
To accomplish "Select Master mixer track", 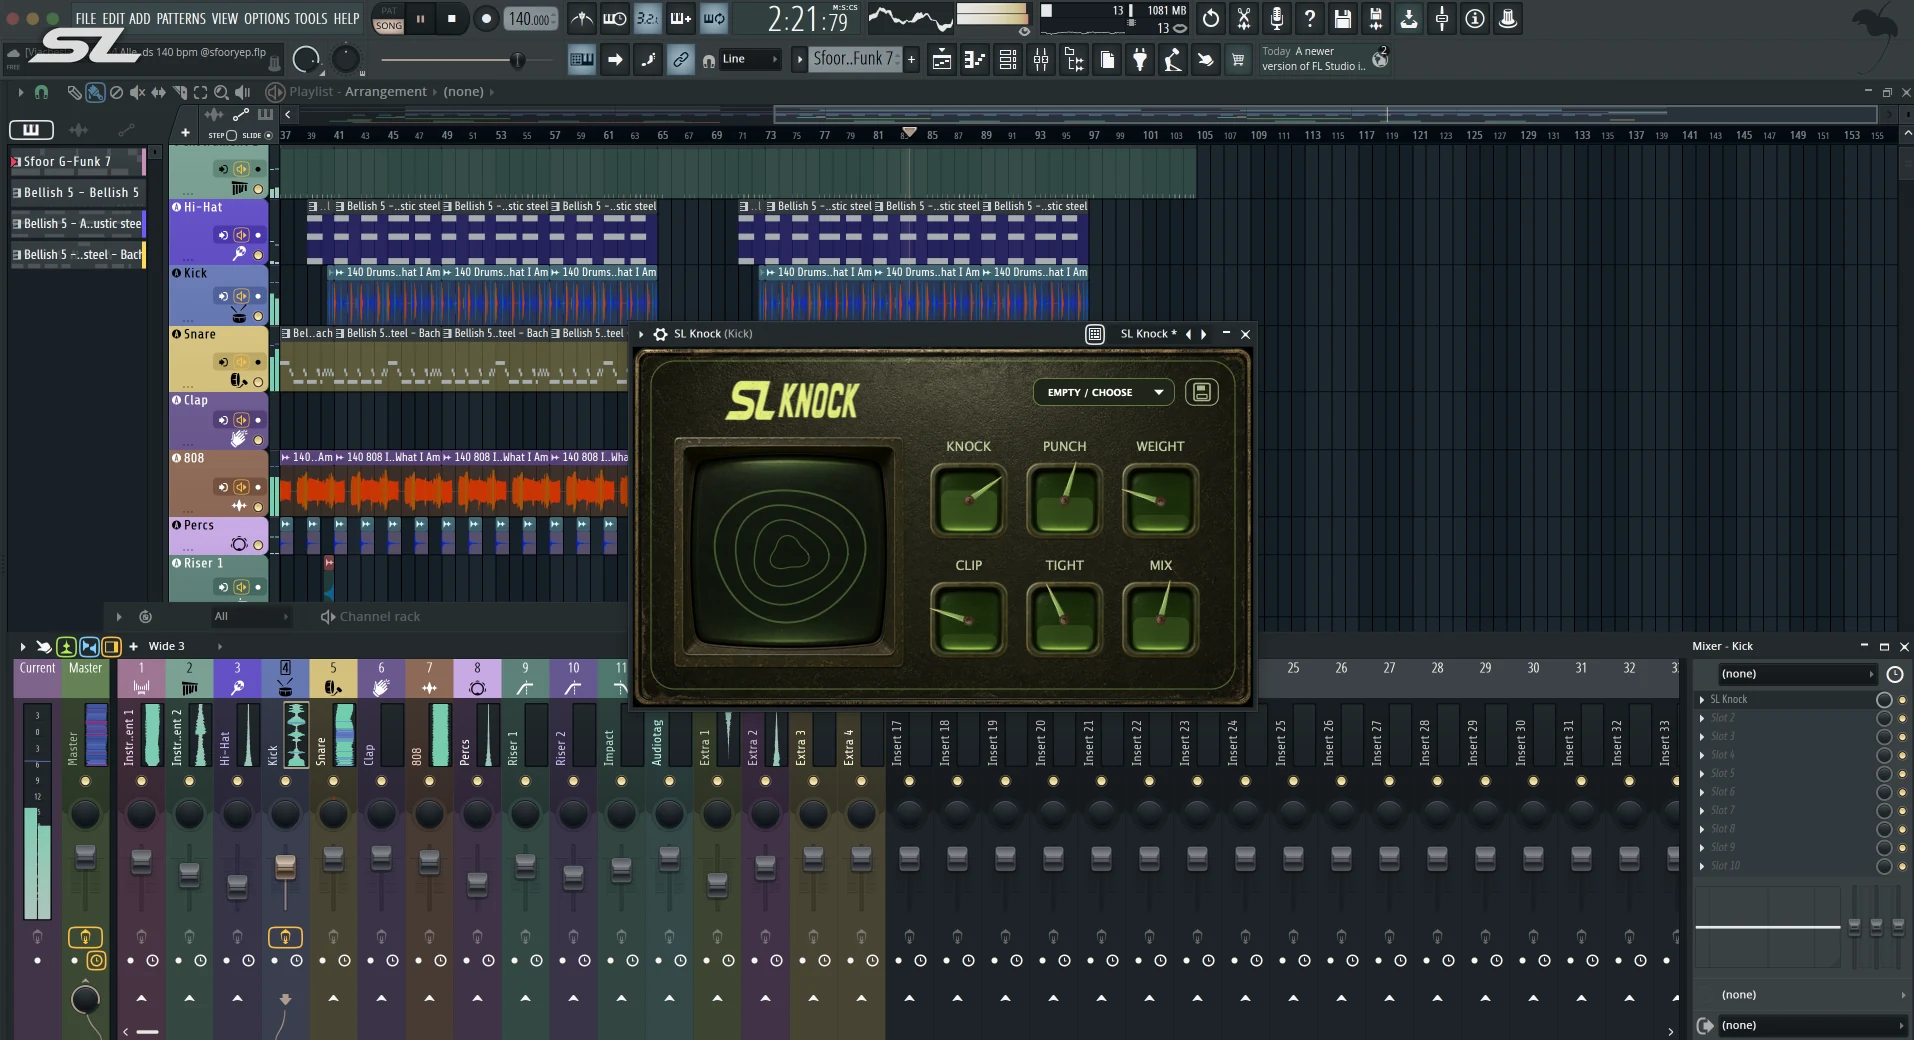I will (85, 679).
